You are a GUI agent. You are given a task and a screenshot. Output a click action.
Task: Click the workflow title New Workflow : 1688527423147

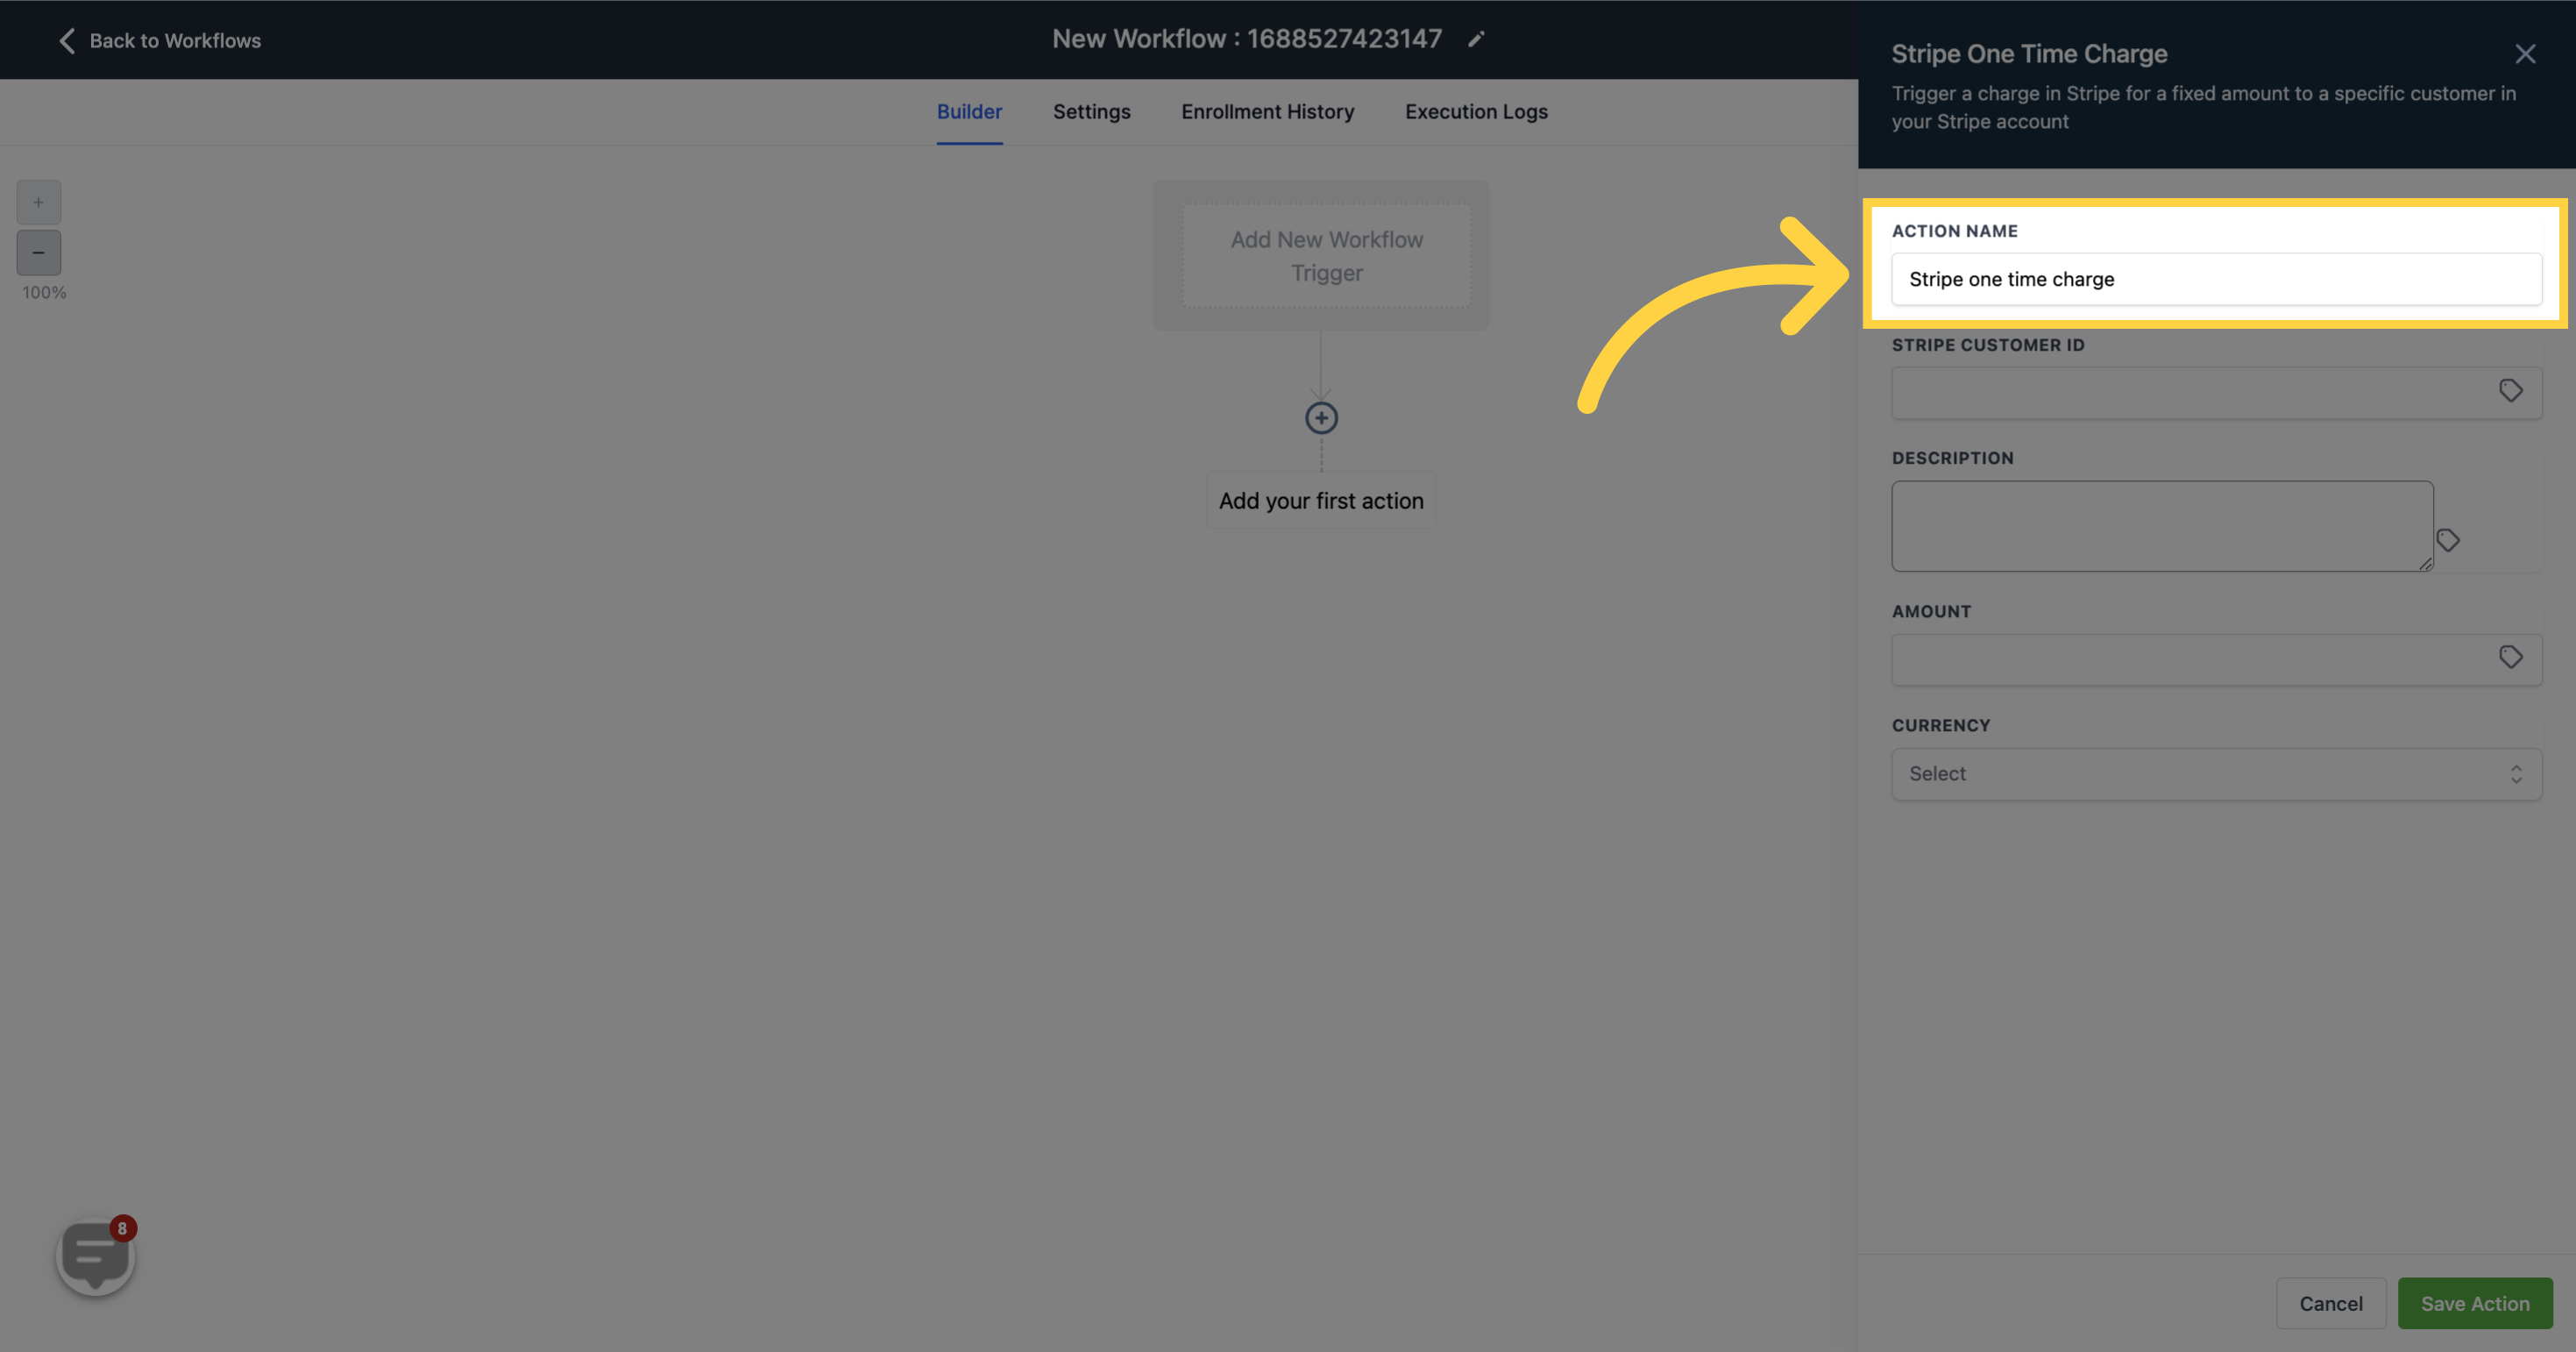click(1247, 39)
